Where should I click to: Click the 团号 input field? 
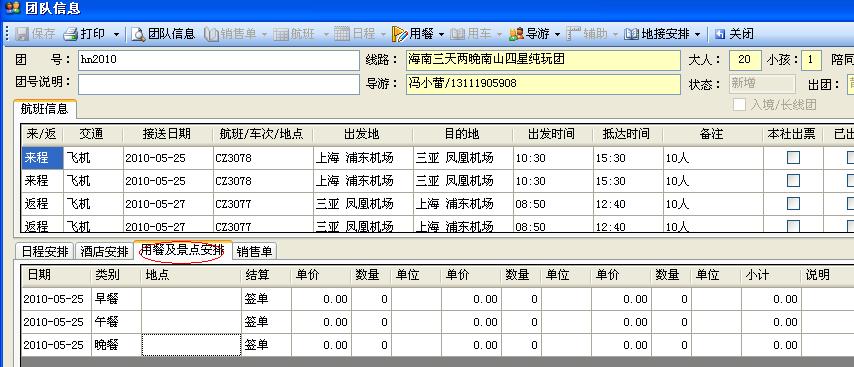pyautogui.click(x=218, y=60)
